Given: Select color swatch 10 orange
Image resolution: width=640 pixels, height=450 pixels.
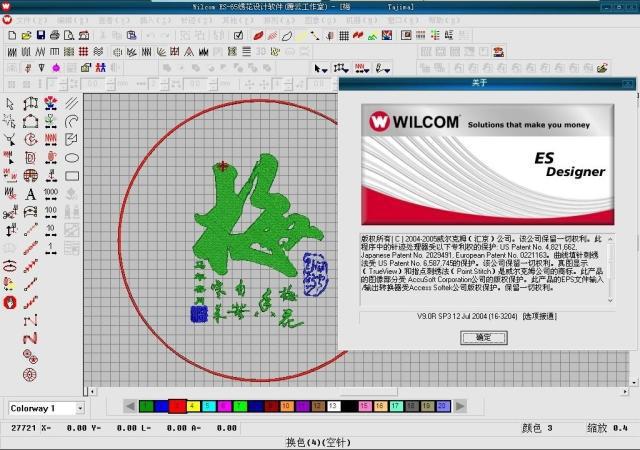Looking at the screenshot, I should (287, 406).
